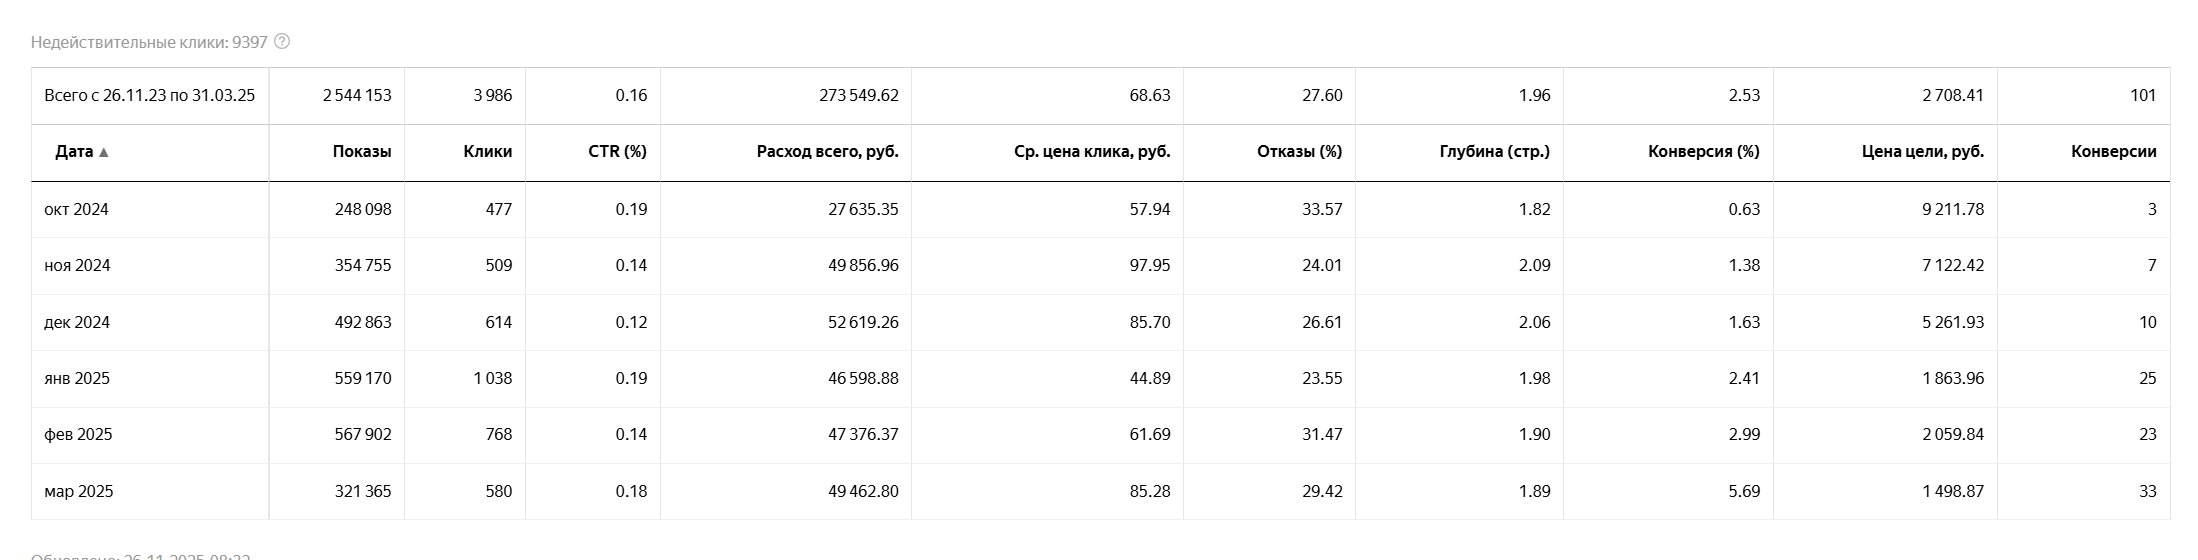Sort by Расход всего, руб. header
Viewport: 2198px width, 560px height.
coord(827,152)
